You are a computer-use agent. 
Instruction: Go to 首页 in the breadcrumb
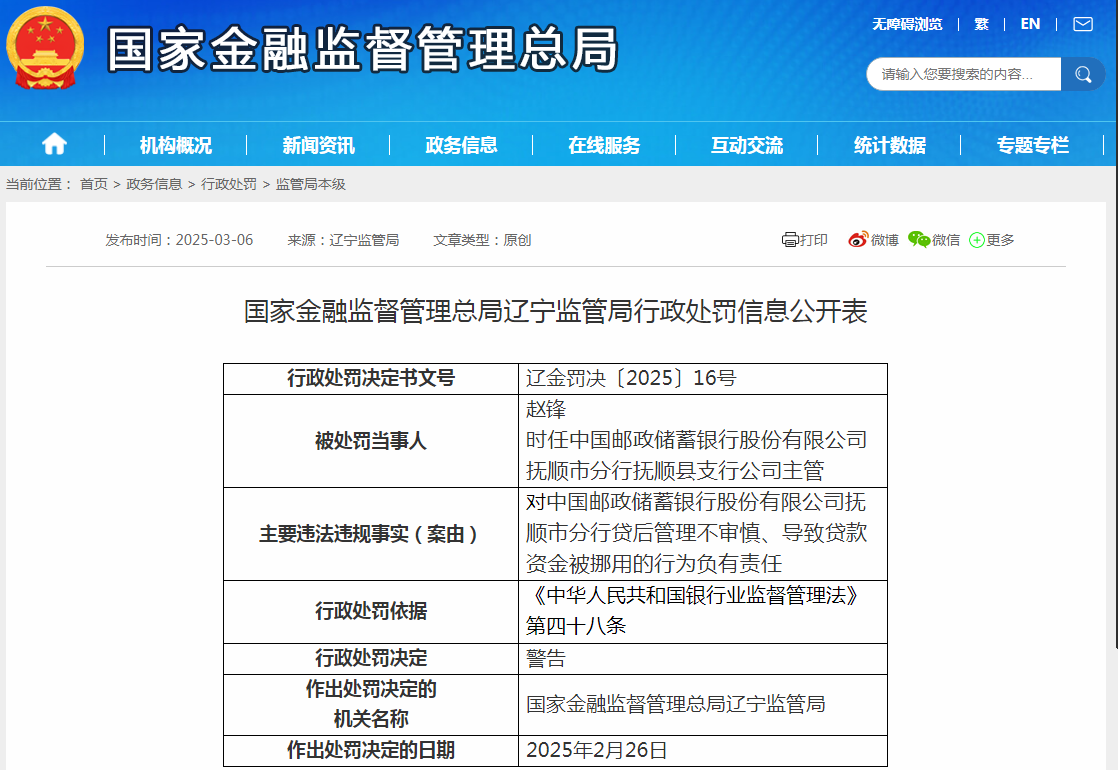tap(93, 184)
